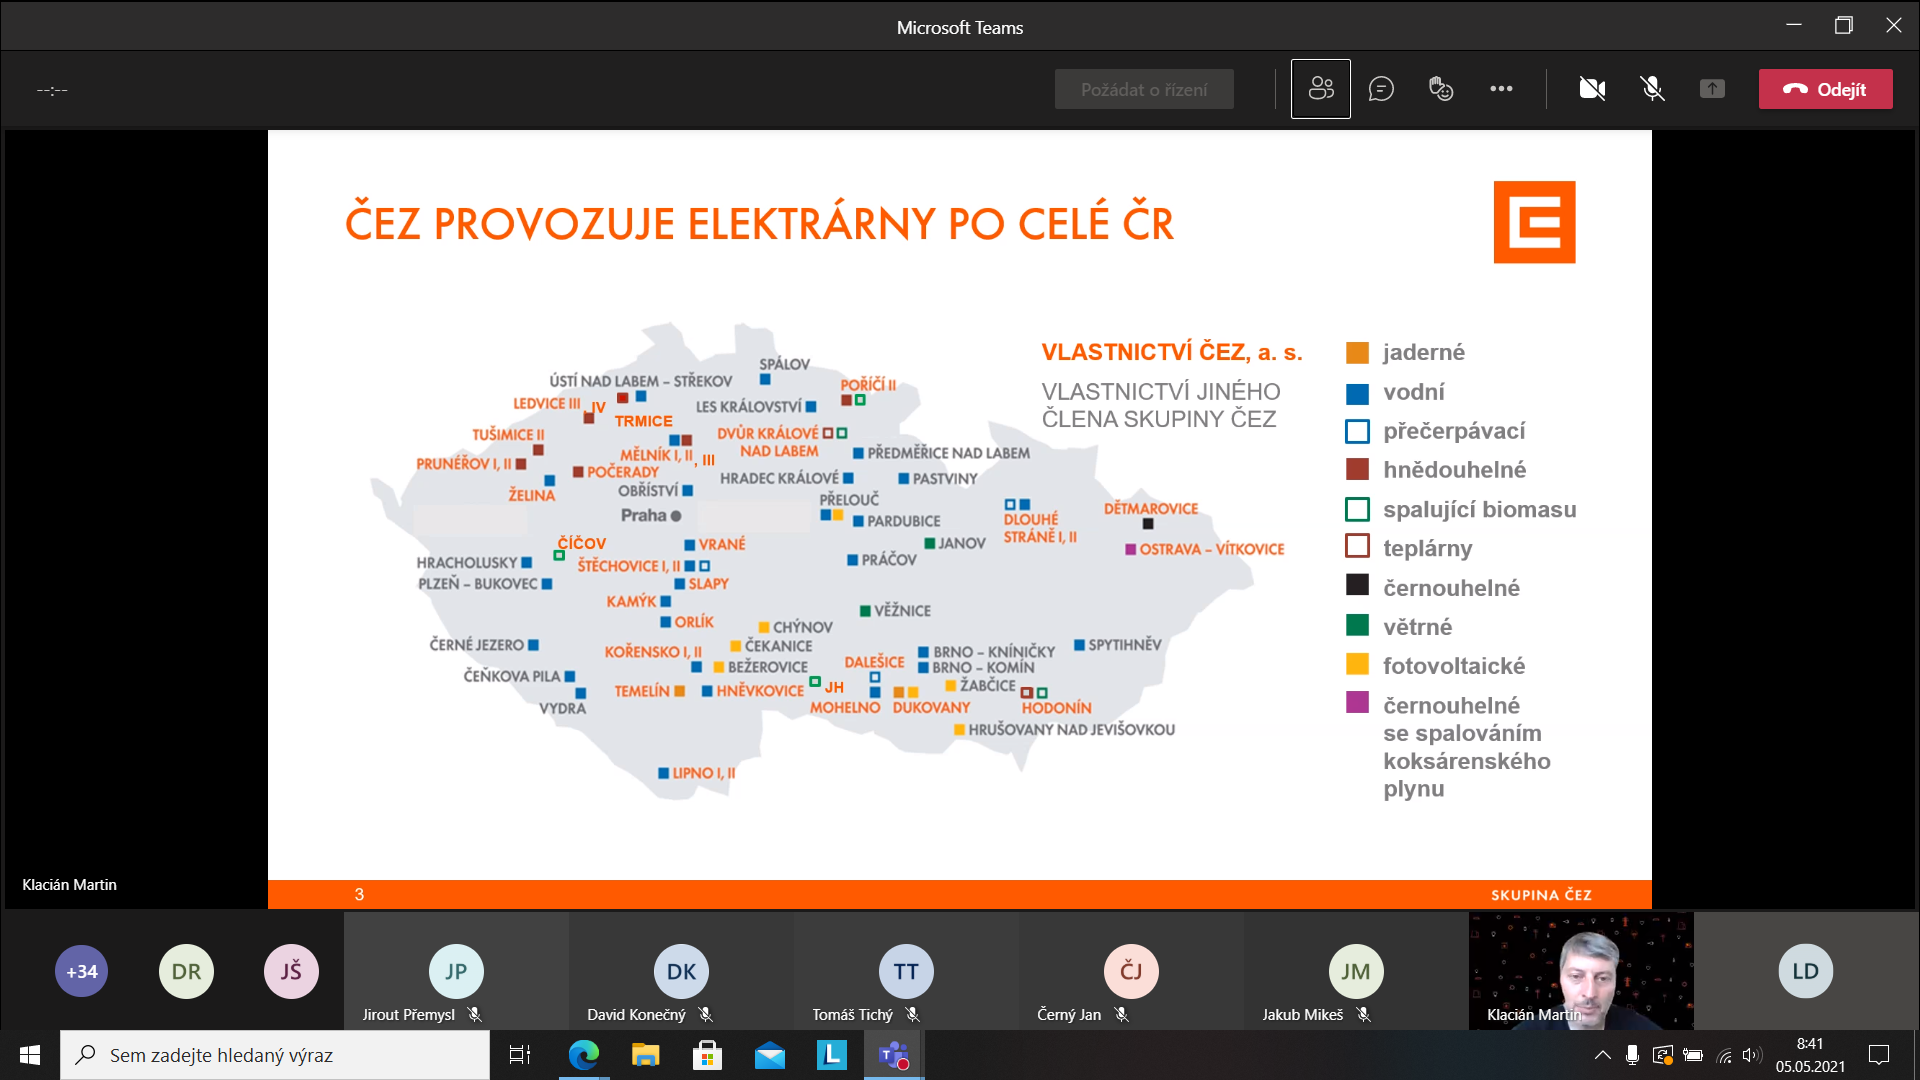Open the clock showing 8:41

pyautogui.click(x=1810, y=1055)
